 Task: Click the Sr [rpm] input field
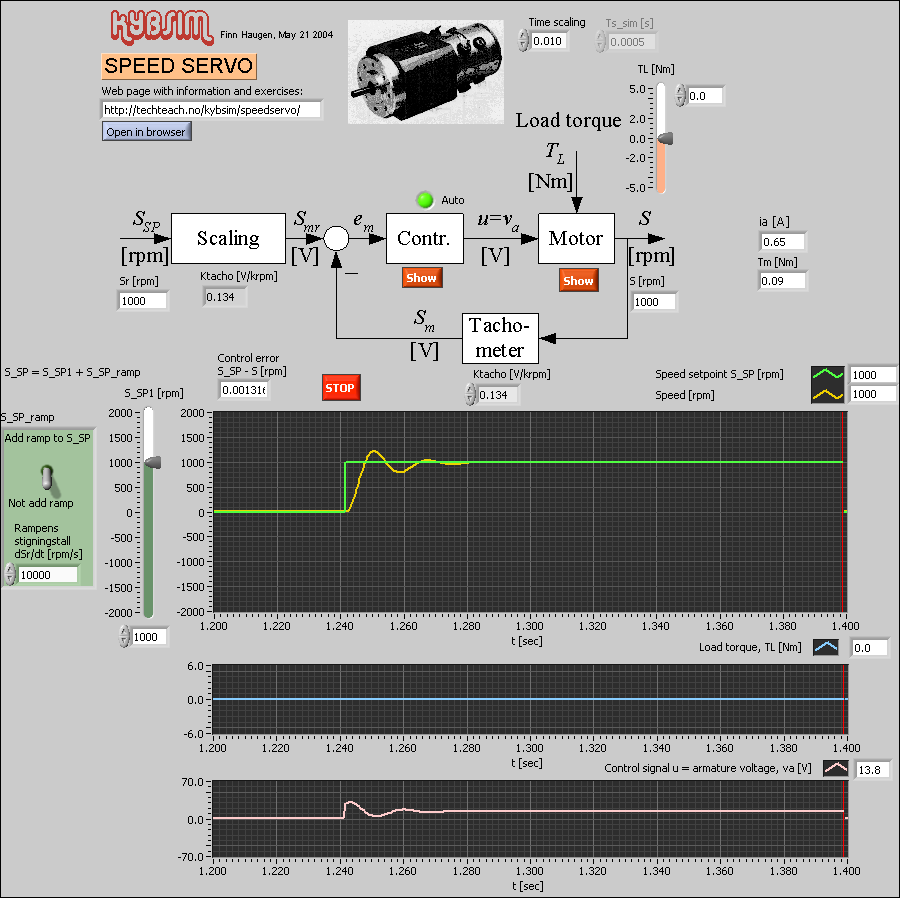[x=143, y=300]
